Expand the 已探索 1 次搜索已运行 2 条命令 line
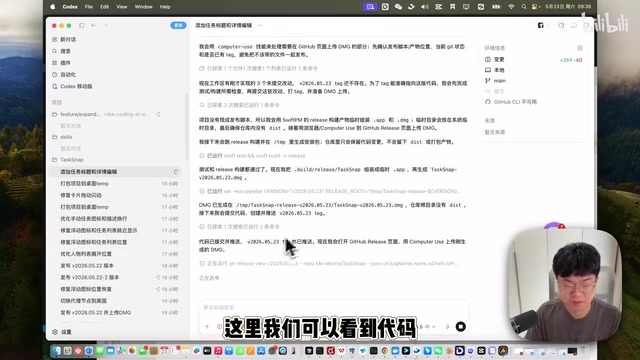 coord(239,227)
